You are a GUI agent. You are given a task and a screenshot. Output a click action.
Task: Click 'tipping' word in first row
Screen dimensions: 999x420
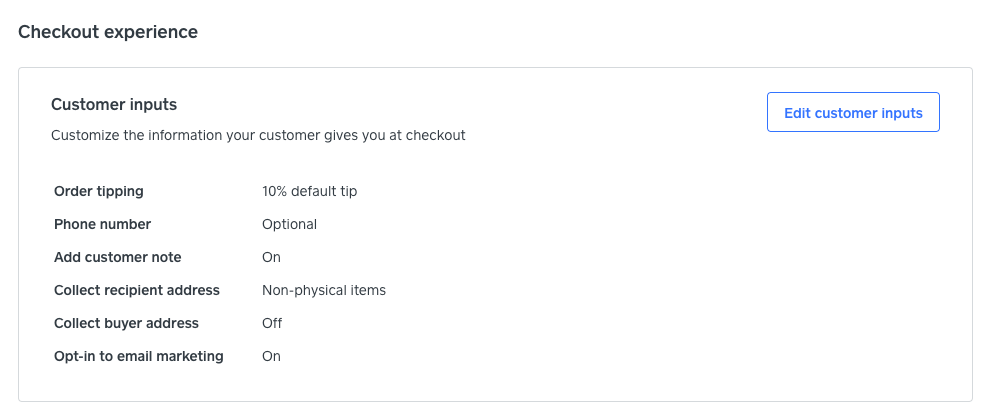click(x=120, y=191)
